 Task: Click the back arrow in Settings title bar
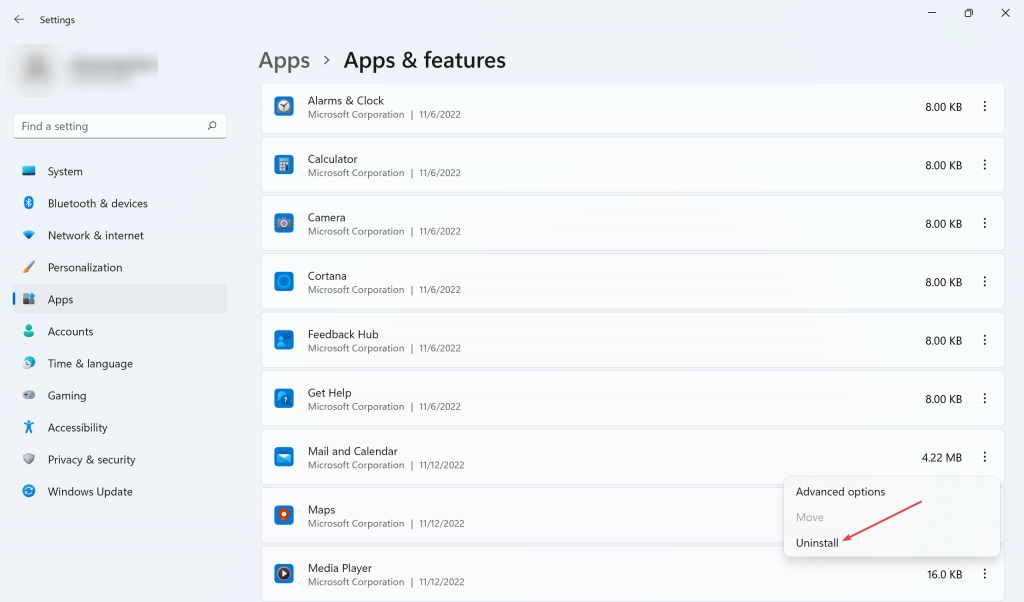click(19, 20)
